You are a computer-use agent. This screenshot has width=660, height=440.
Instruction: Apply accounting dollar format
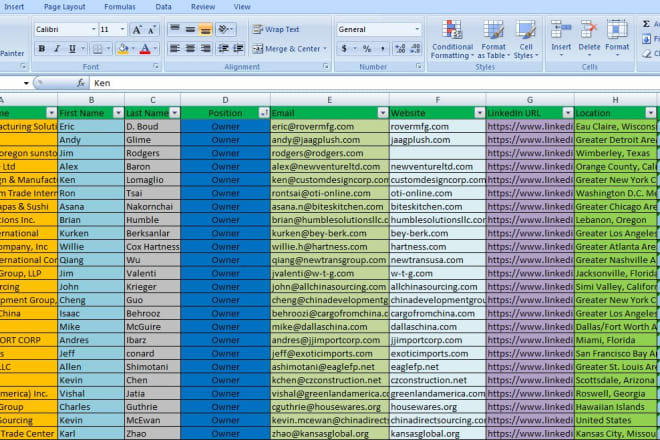pos(344,49)
